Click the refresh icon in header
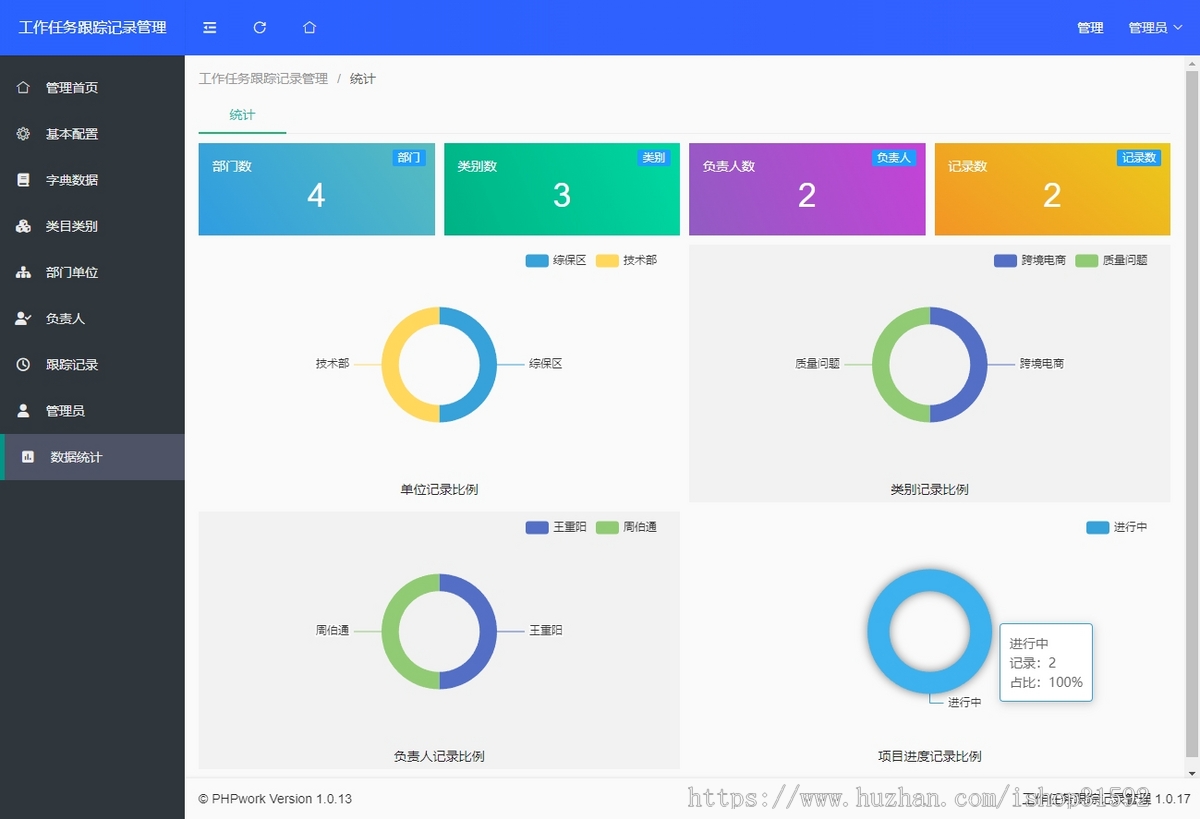 click(x=260, y=28)
